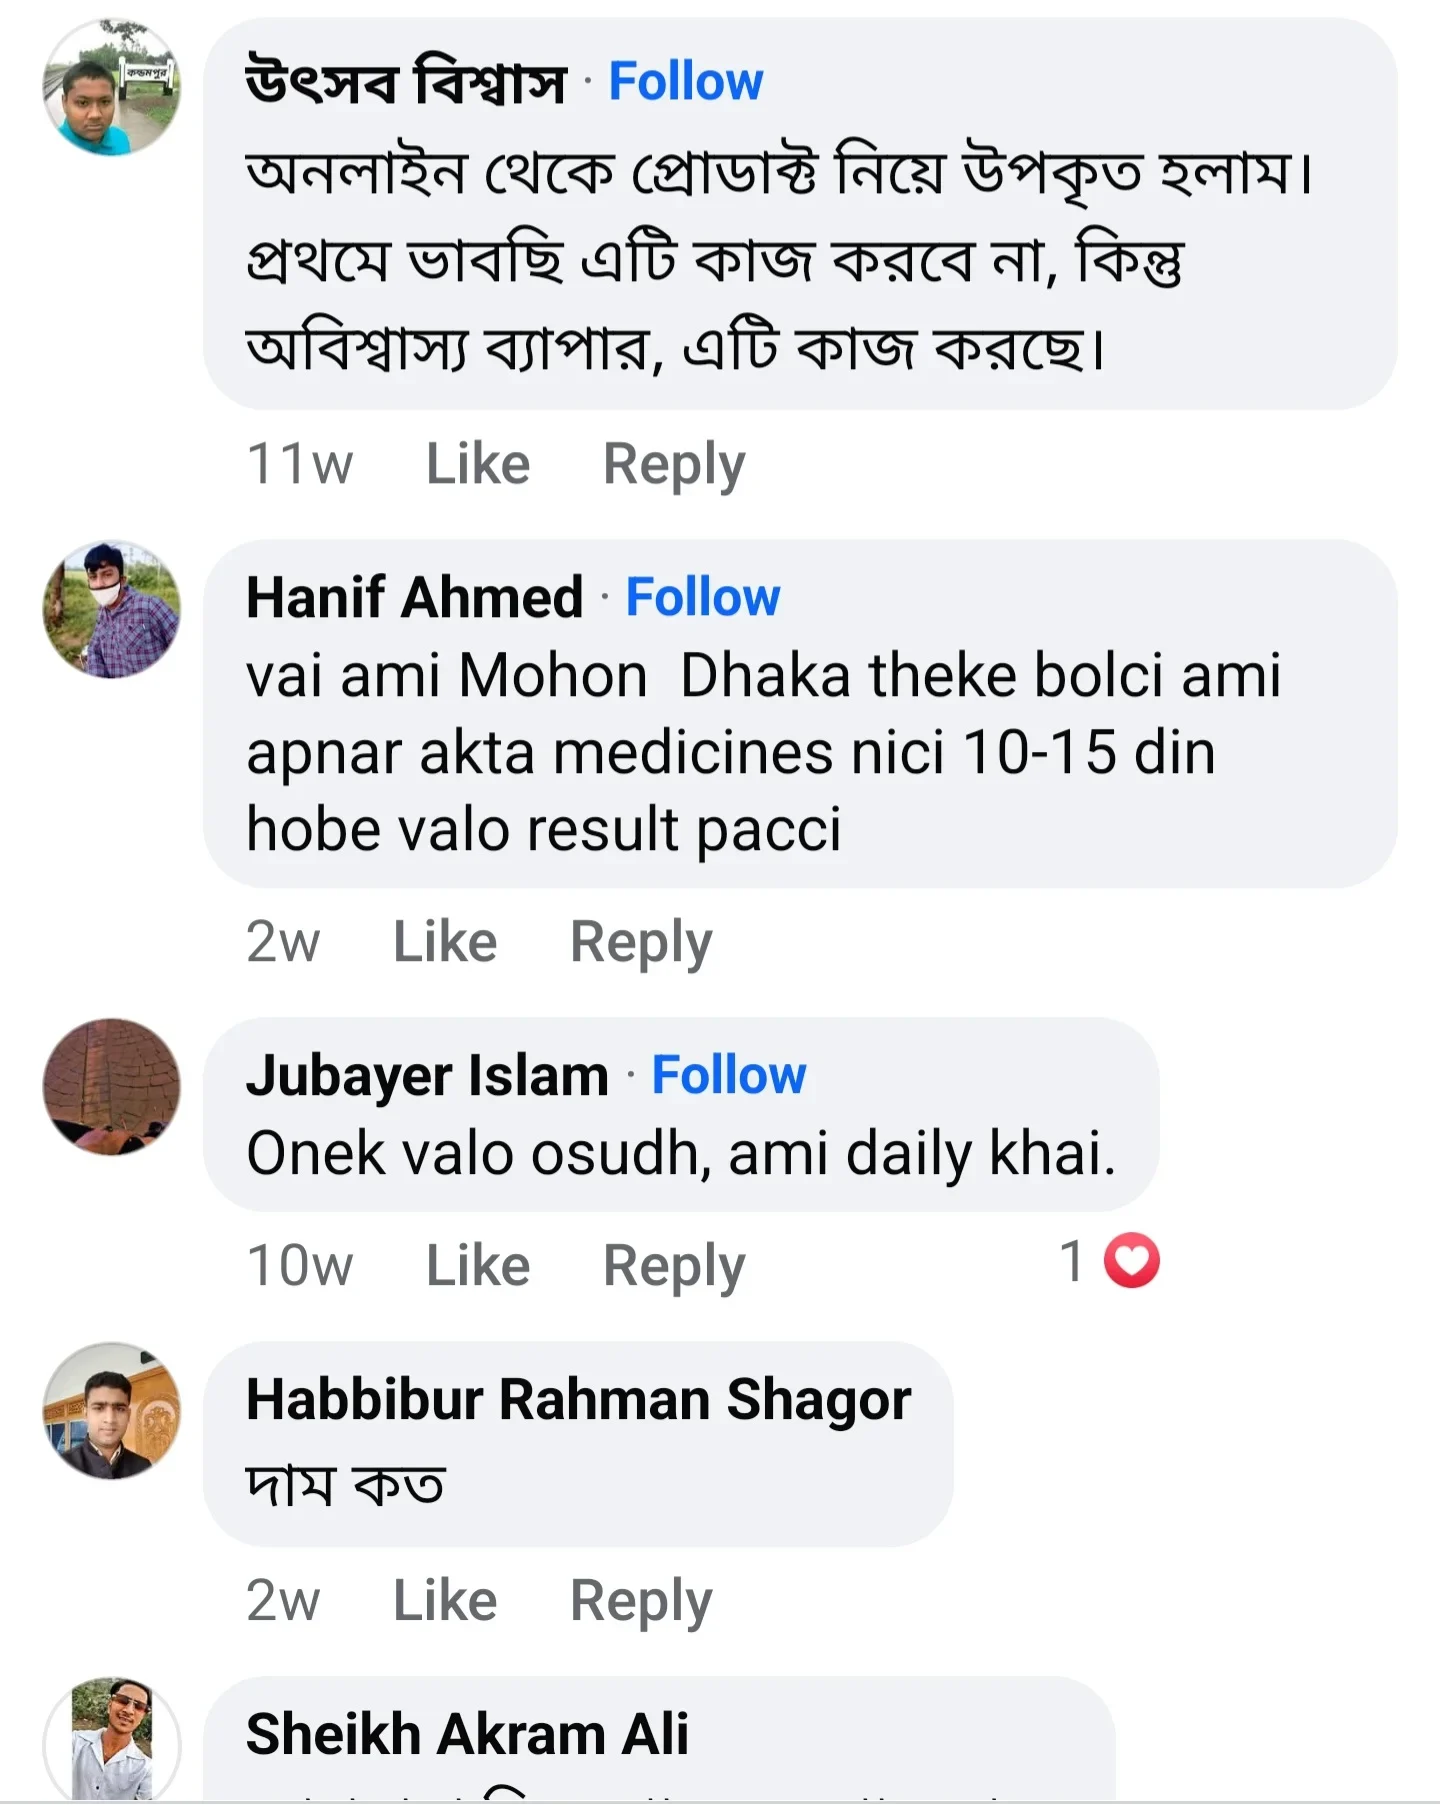Like উৎসব বিশ্বাস's comment
Screen dimensions: 1440x1805
coord(477,462)
